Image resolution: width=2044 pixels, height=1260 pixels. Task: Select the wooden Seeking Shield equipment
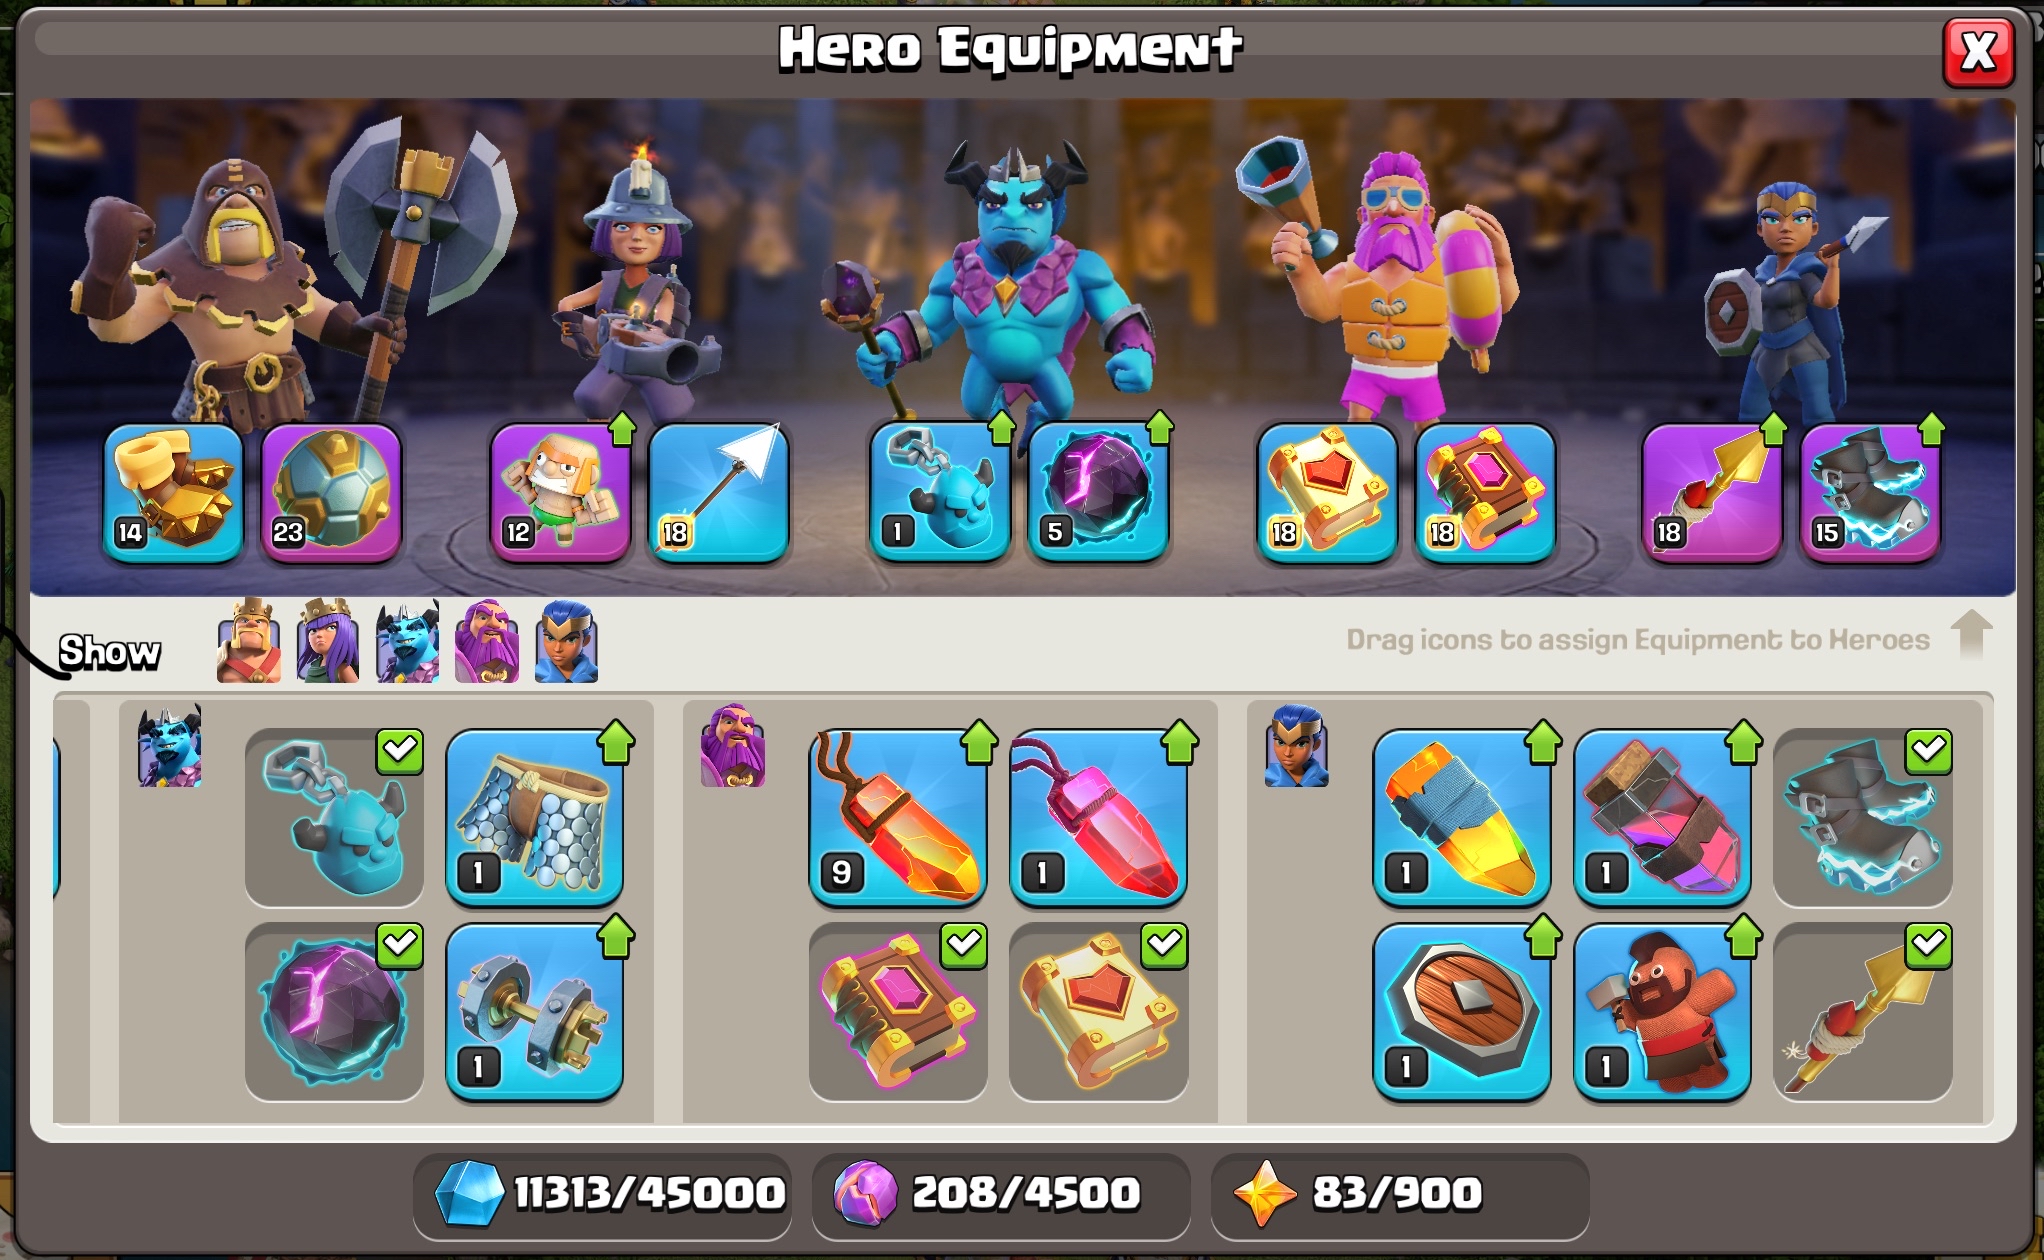1462,1011
